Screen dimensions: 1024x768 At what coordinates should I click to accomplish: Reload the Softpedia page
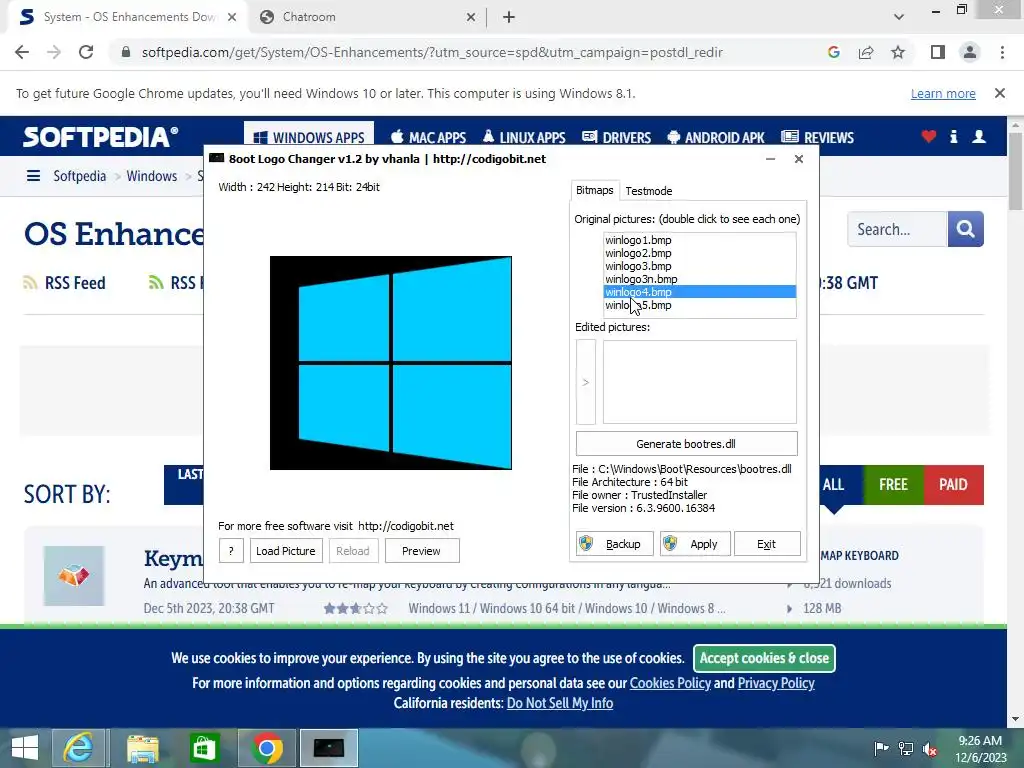pos(86,52)
